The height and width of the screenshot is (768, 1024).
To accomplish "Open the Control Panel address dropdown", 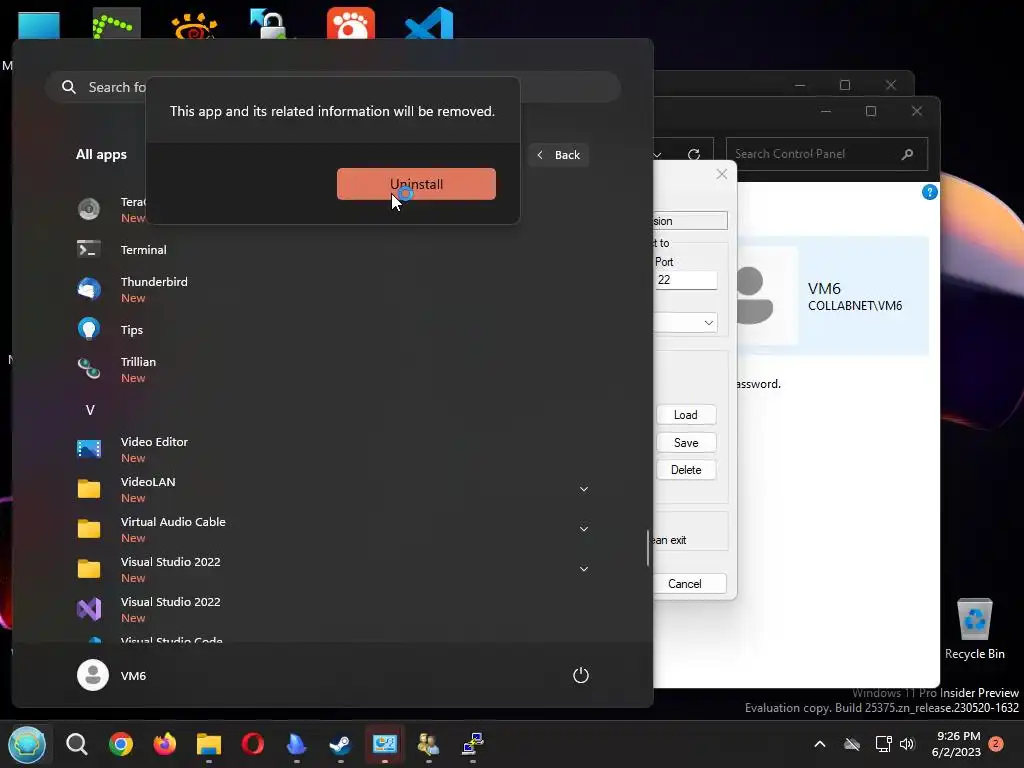I will pos(658,155).
